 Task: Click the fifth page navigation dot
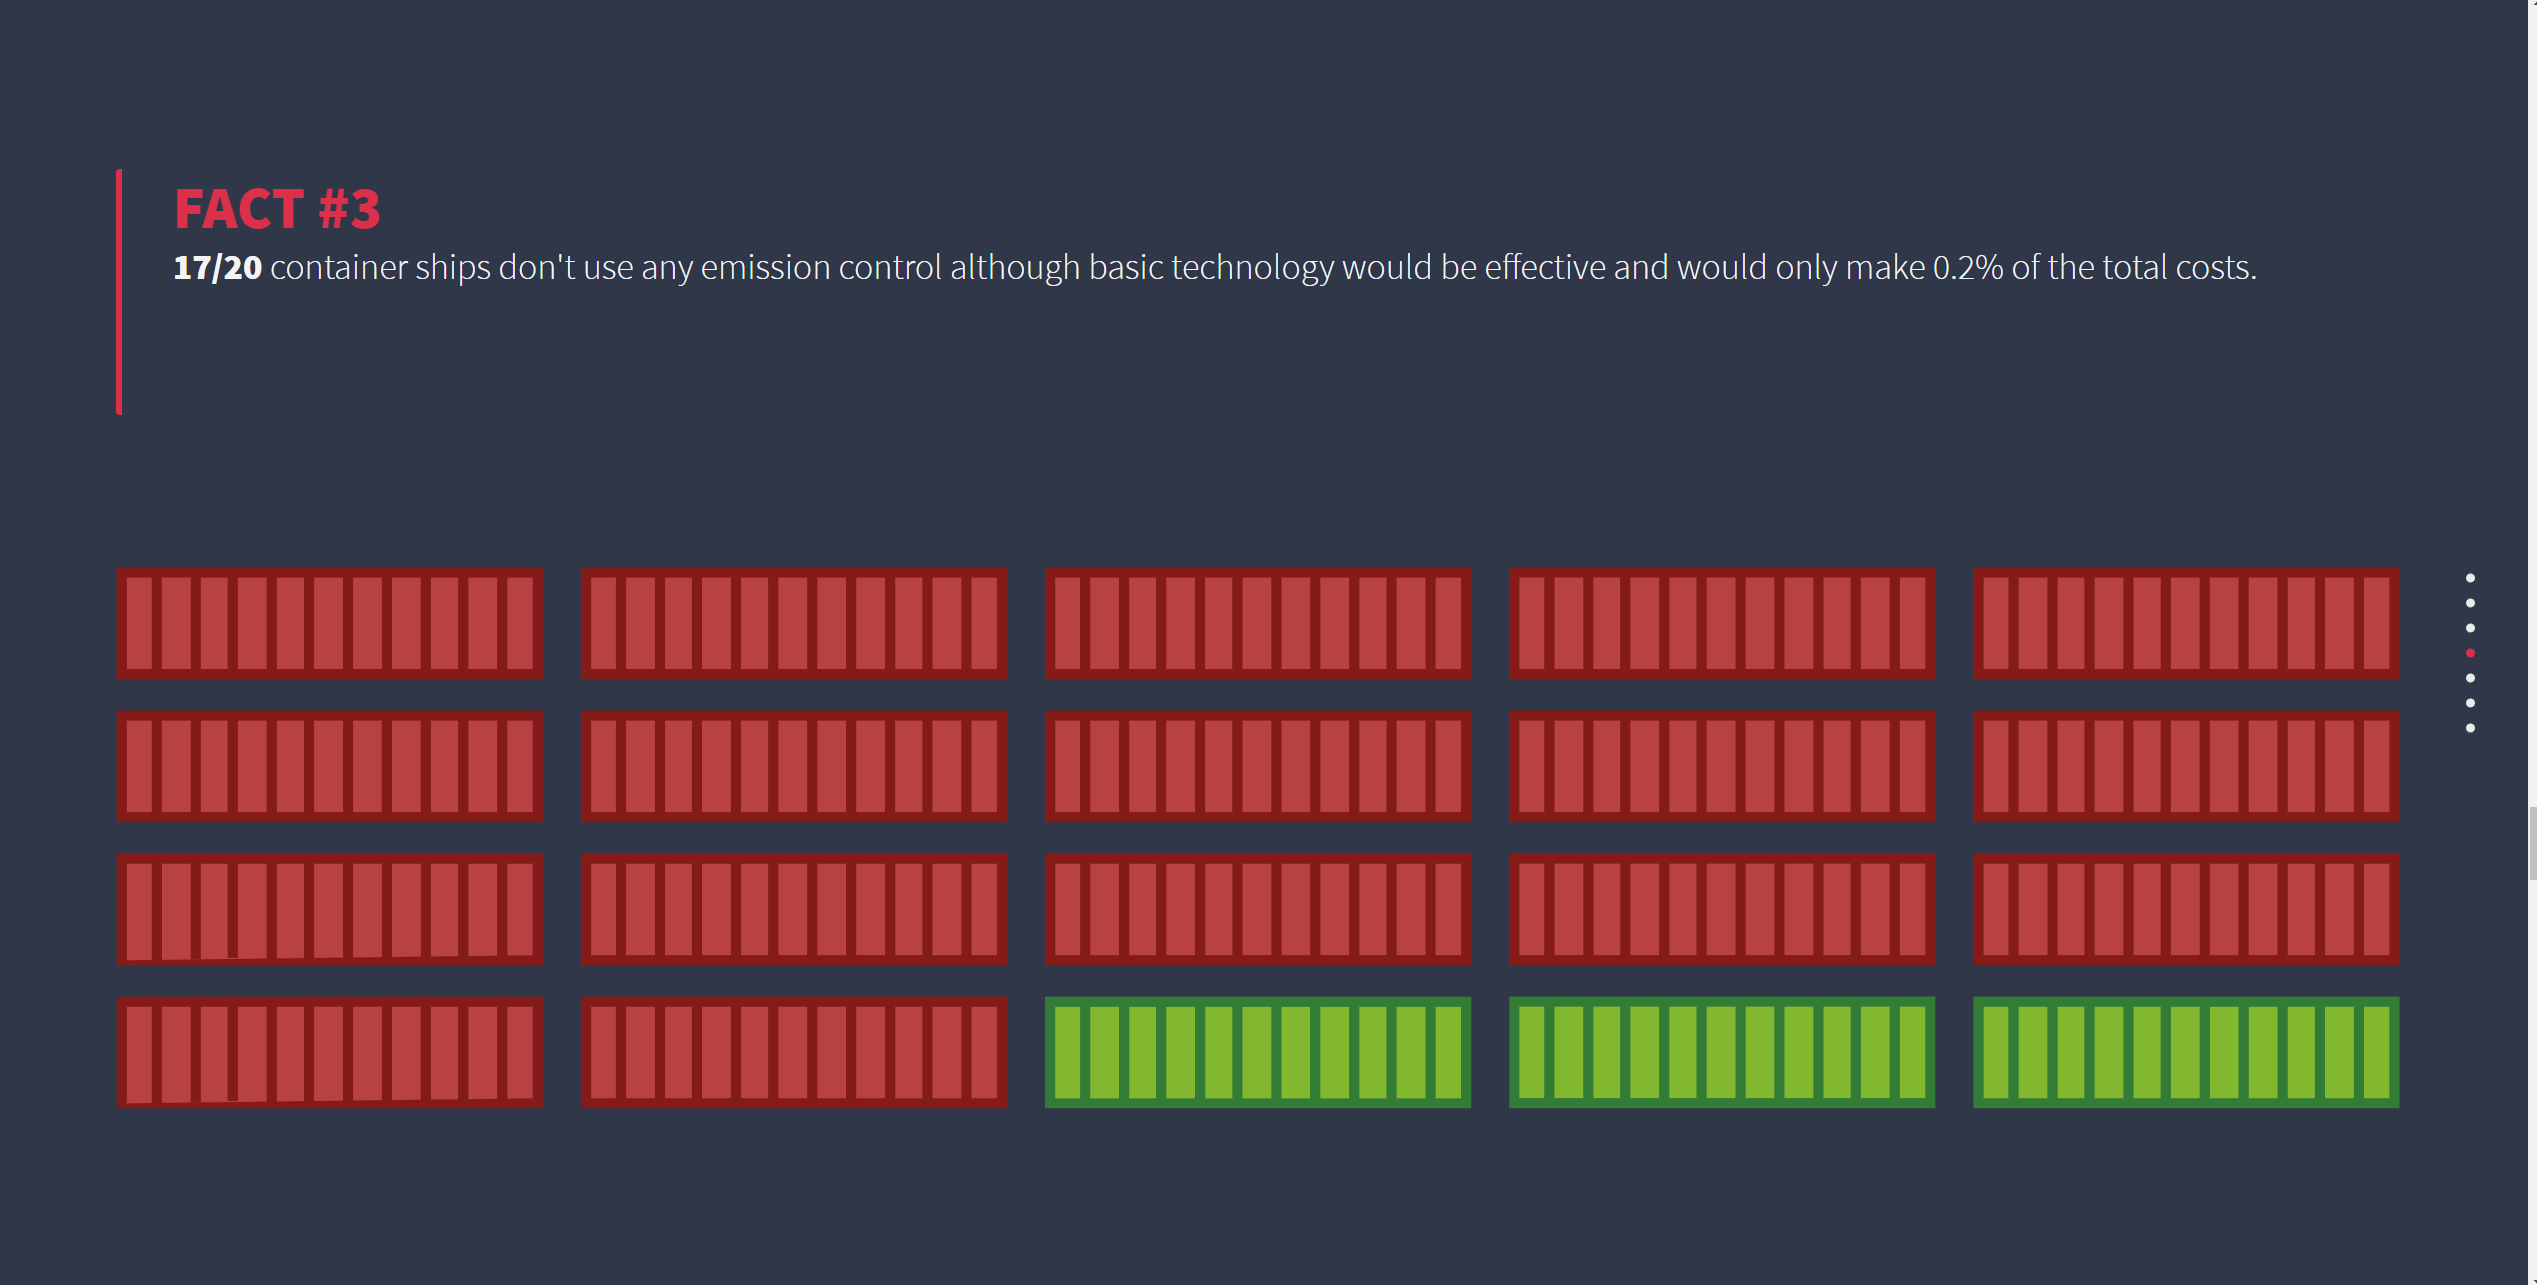(2469, 678)
